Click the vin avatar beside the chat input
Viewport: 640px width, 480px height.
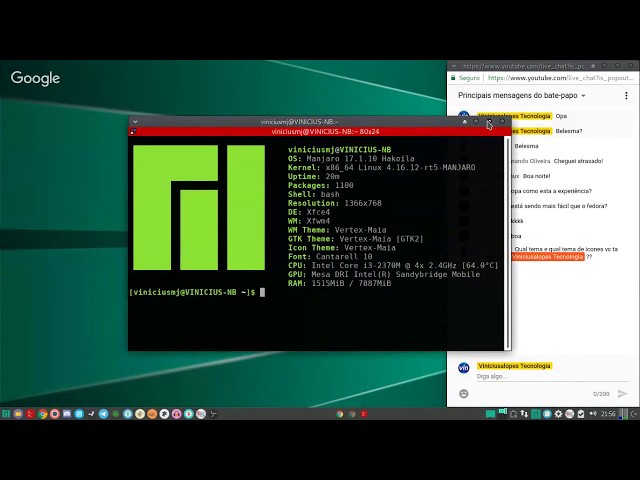(464, 368)
